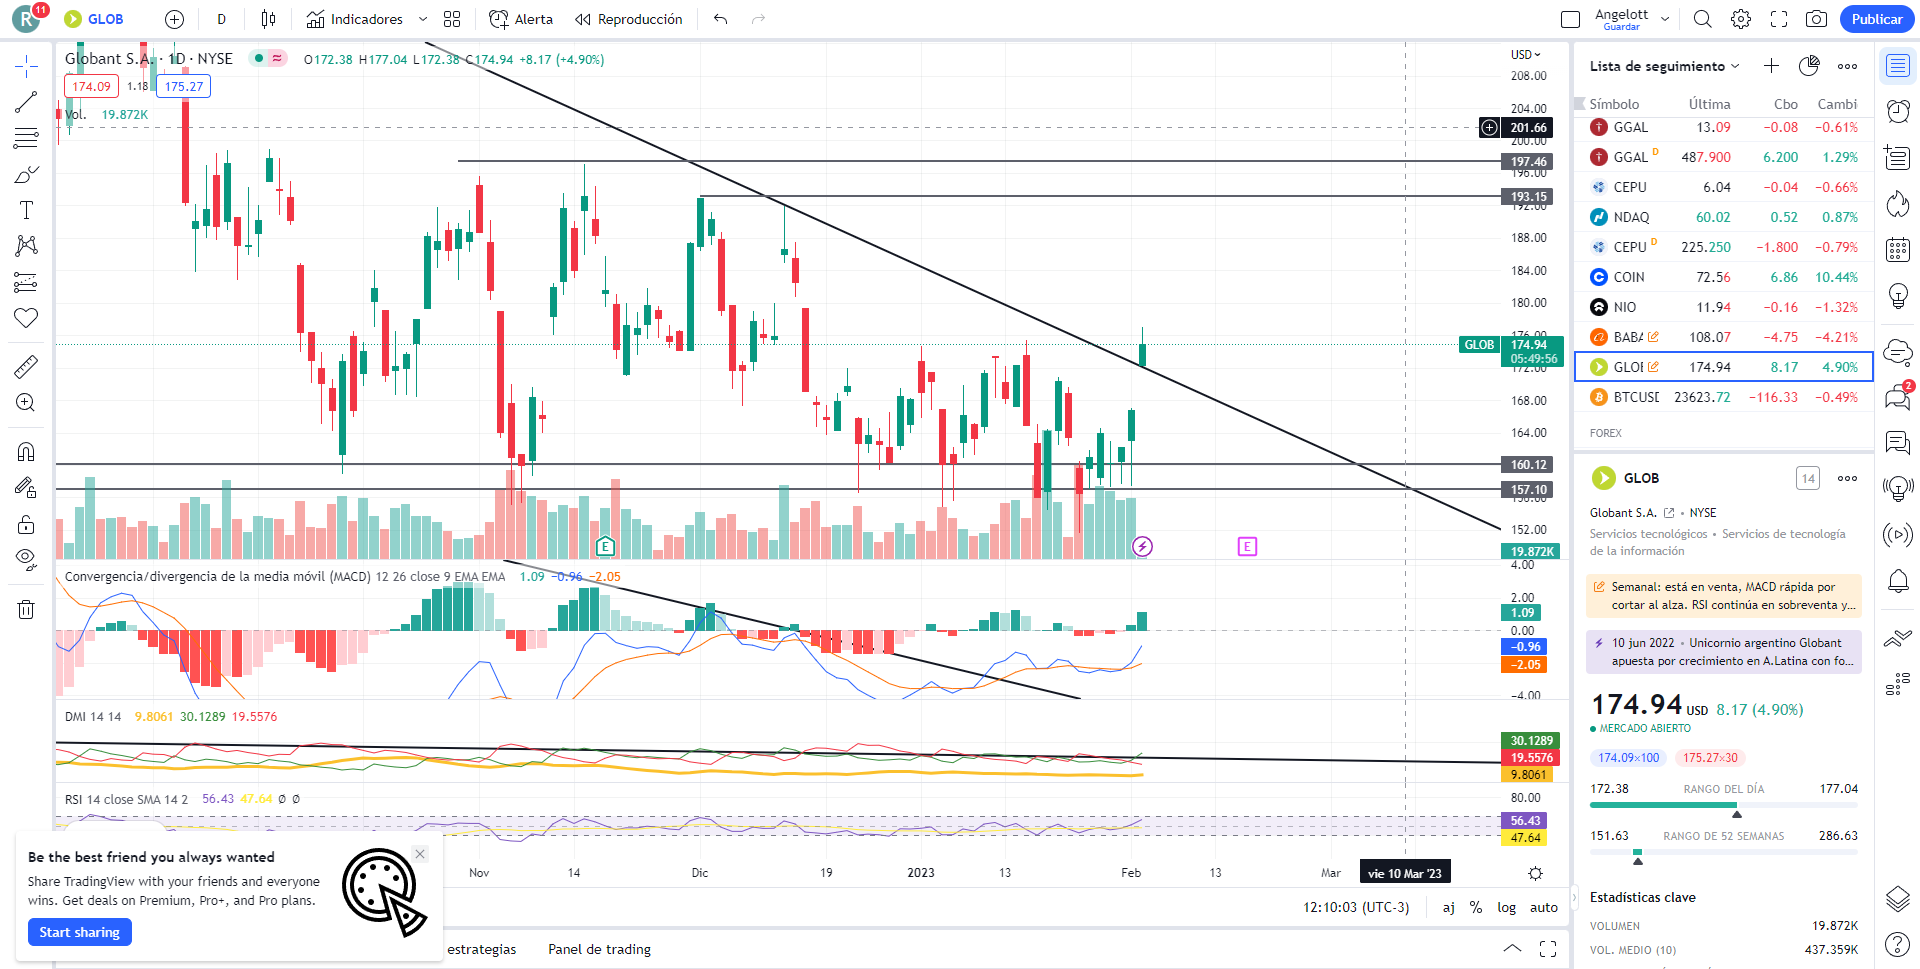Open the Indicadores menu
The height and width of the screenshot is (969, 1920).
pos(355,19)
